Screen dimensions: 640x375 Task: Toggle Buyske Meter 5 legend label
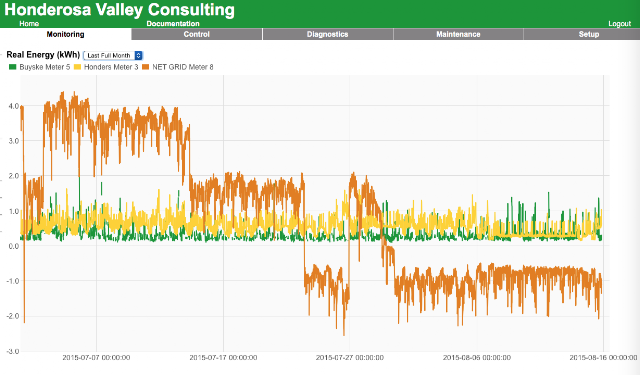coord(45,67)
